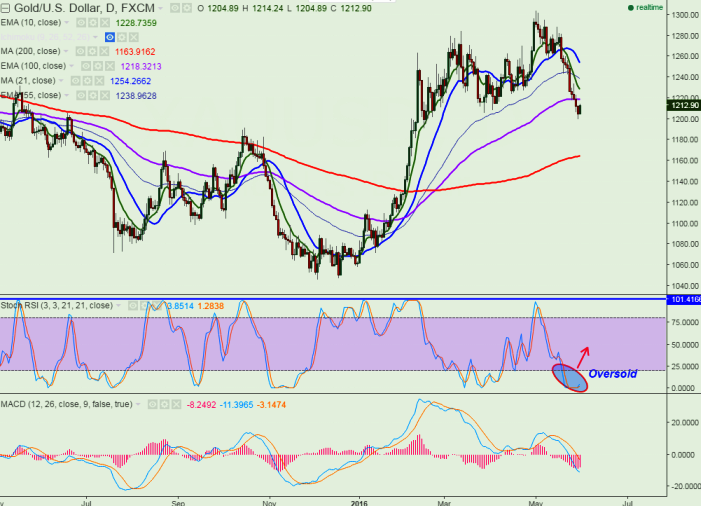This screenshot has width=701, height=506.
Task: Expand Stoch RSI indicator dropdown arrow
Action: click(118, 306)
